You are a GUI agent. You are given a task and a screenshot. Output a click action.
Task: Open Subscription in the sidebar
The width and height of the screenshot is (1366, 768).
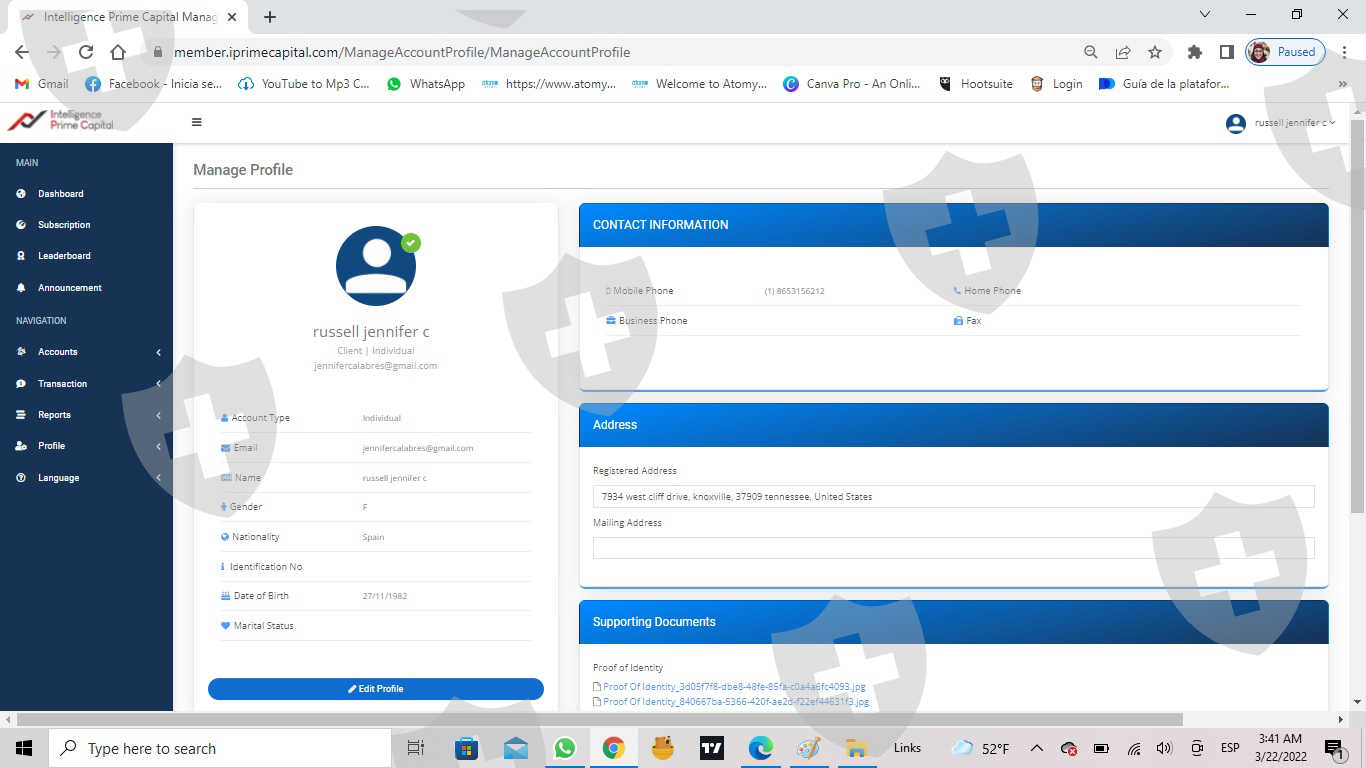pyautogui.click(x=64, y=225)
